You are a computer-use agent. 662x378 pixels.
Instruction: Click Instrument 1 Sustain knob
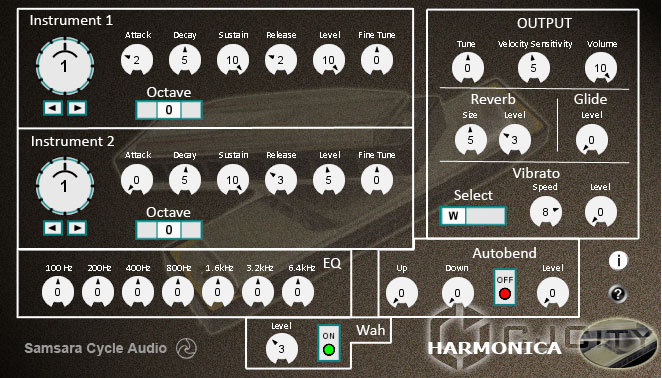point(233,60)
